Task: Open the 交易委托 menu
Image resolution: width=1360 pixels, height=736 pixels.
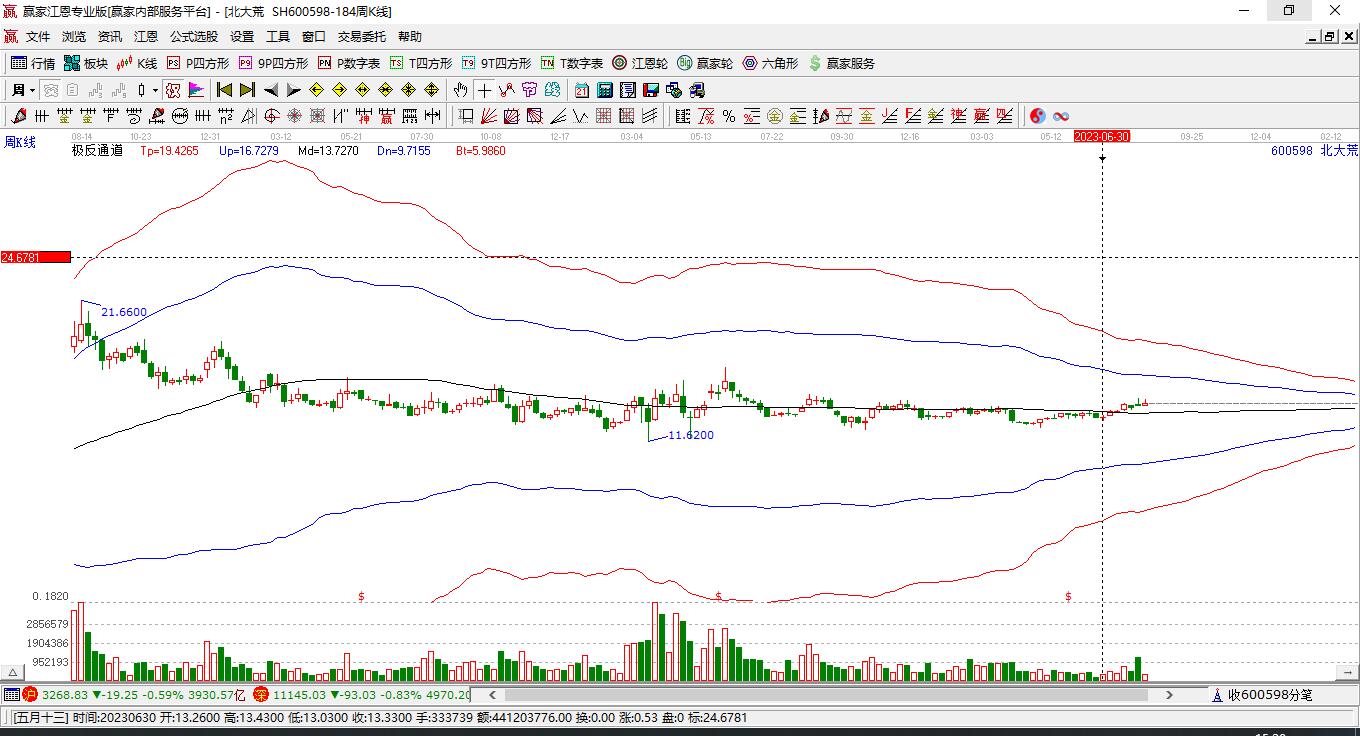Action: point(362,37)
